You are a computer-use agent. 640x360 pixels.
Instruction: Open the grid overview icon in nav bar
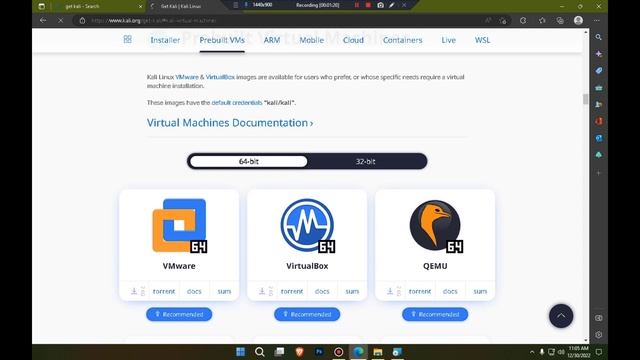pos(127,39)
